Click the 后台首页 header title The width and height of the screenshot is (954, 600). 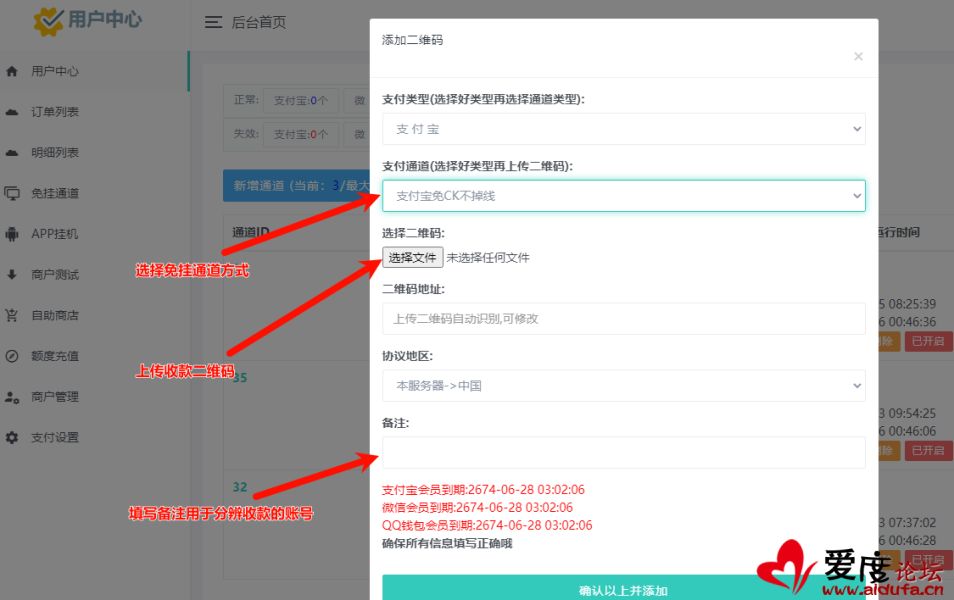(x=259, y=23)
